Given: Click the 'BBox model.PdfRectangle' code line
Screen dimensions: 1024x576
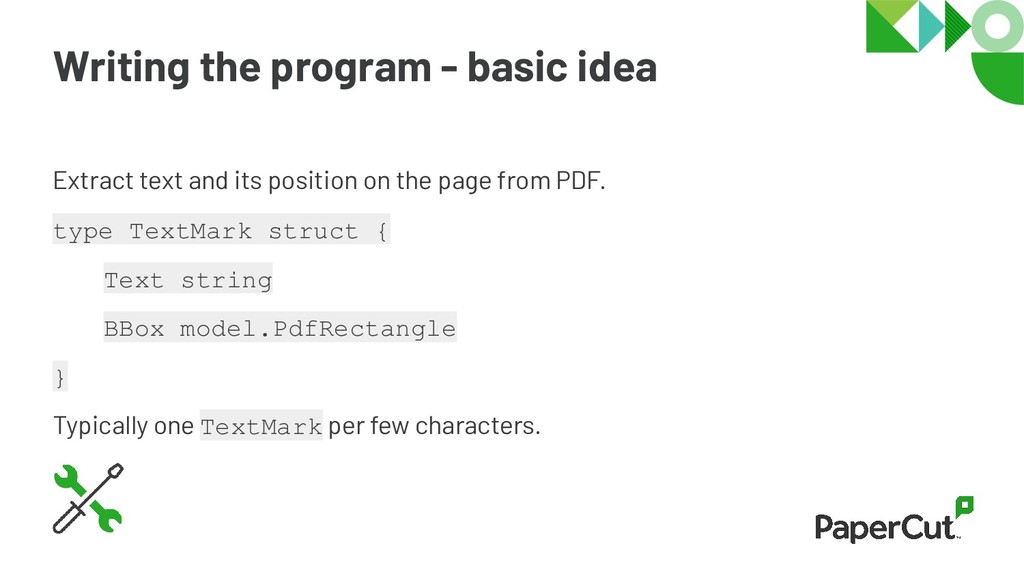Looking at the screenshot, I should click(x=280, y=328).
